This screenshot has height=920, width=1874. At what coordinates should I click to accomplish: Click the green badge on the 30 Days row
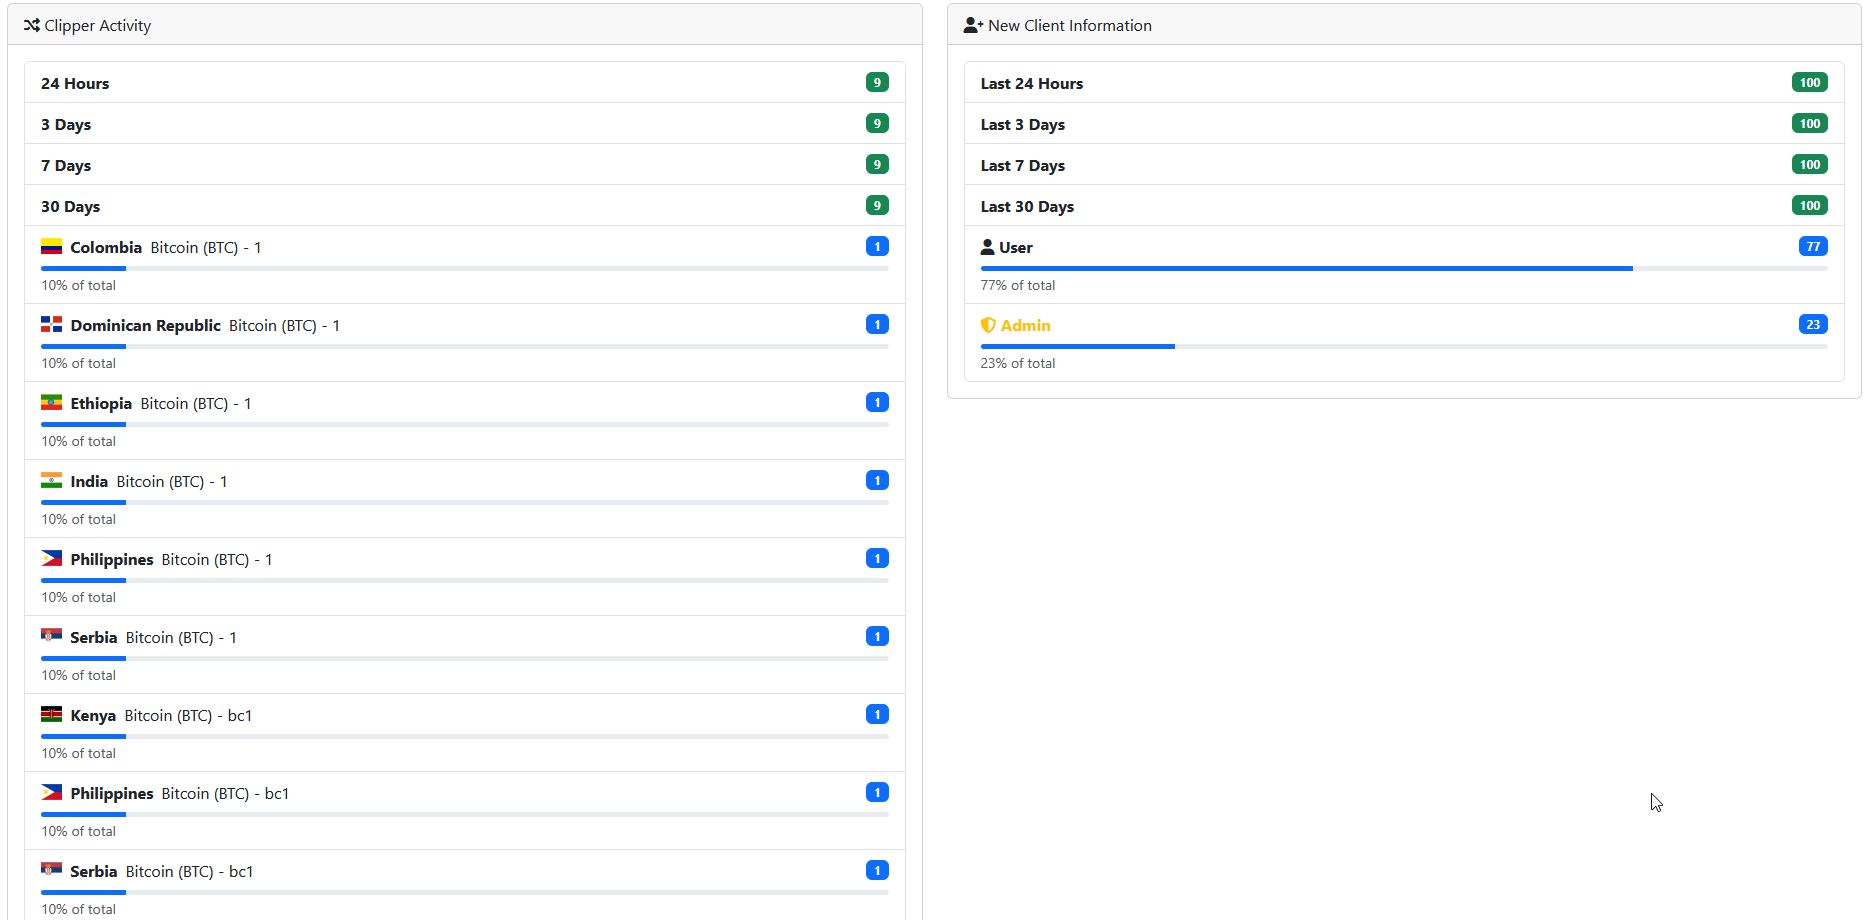pyautogui.click(x=877, y=206)
